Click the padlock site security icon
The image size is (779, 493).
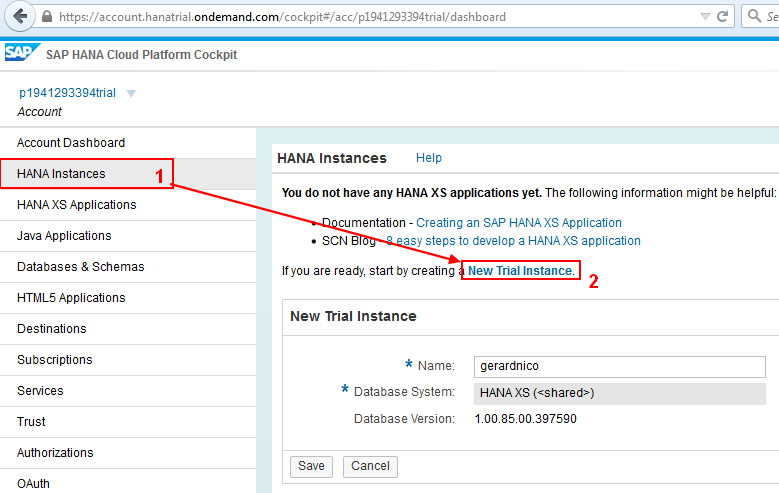[x=47, y=17]
